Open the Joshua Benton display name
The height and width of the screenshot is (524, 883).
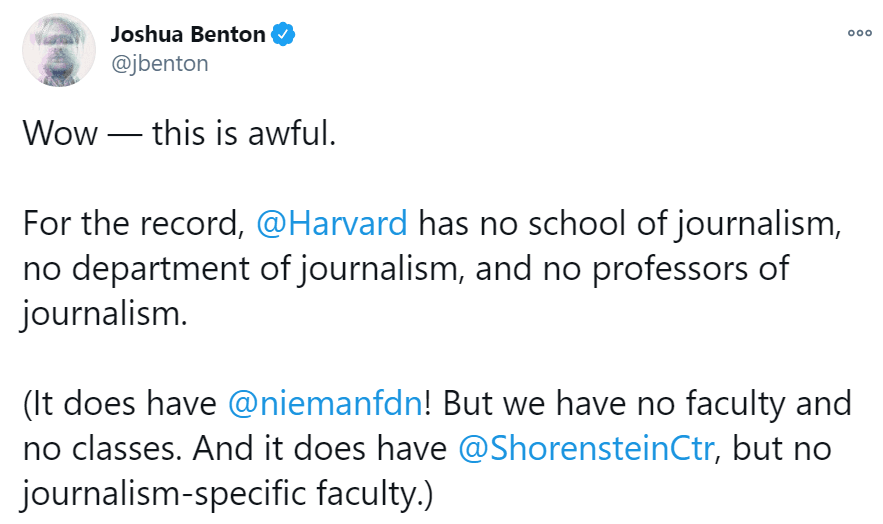click(x=188, y=34)
